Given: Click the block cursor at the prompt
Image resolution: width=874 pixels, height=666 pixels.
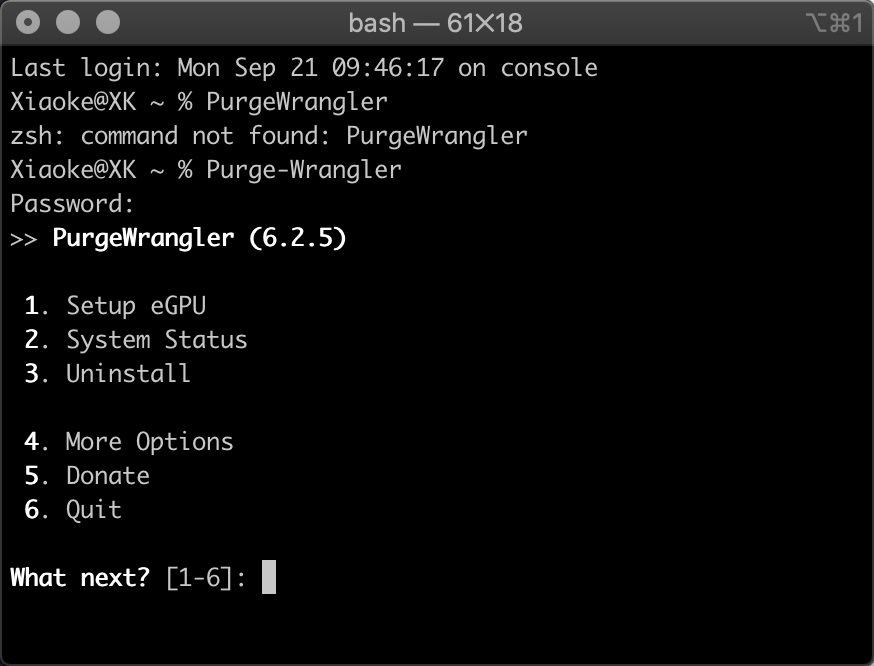Looking at the screenshot, I should pos(268,578).
